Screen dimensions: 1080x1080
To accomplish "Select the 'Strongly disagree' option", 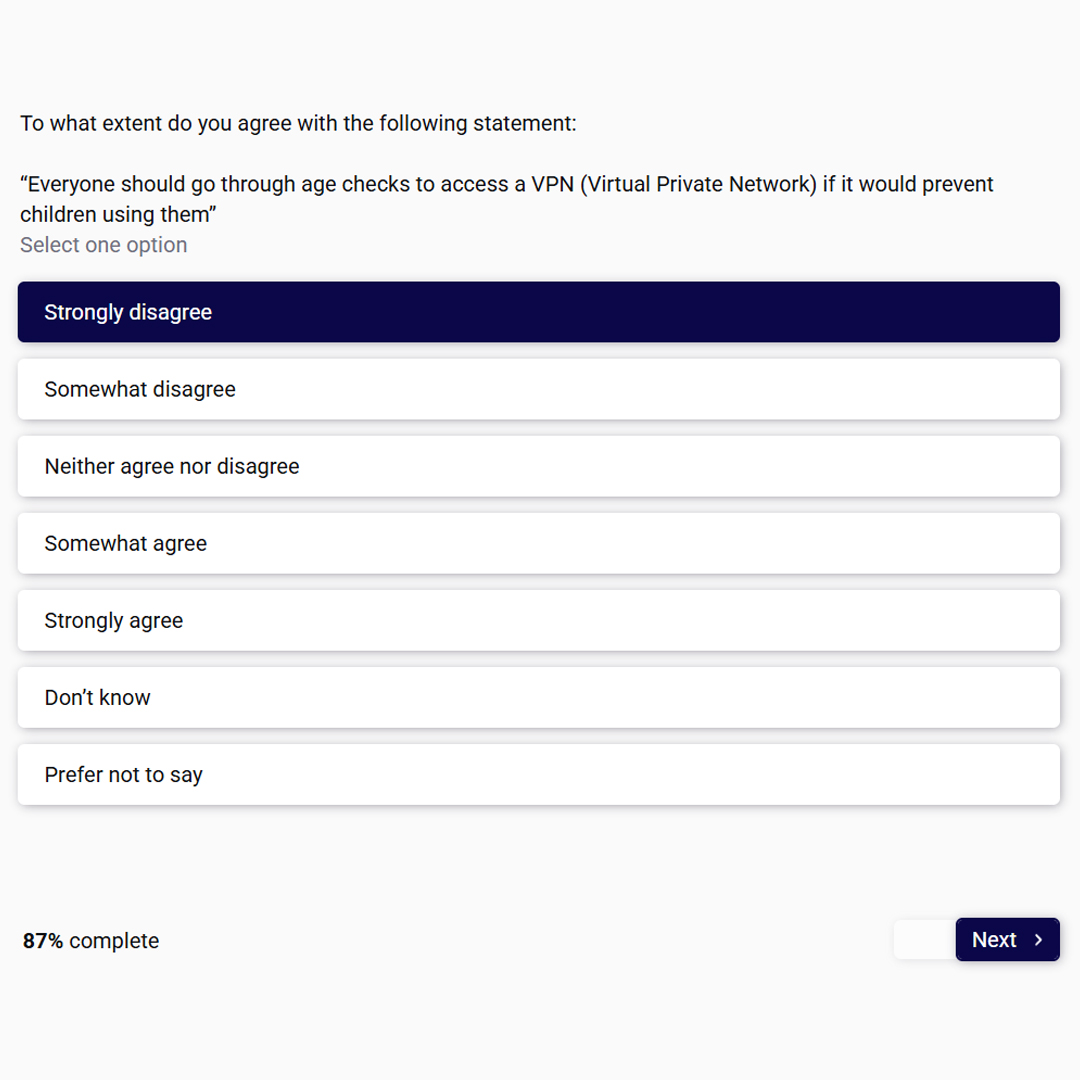I will click(539, 312).
